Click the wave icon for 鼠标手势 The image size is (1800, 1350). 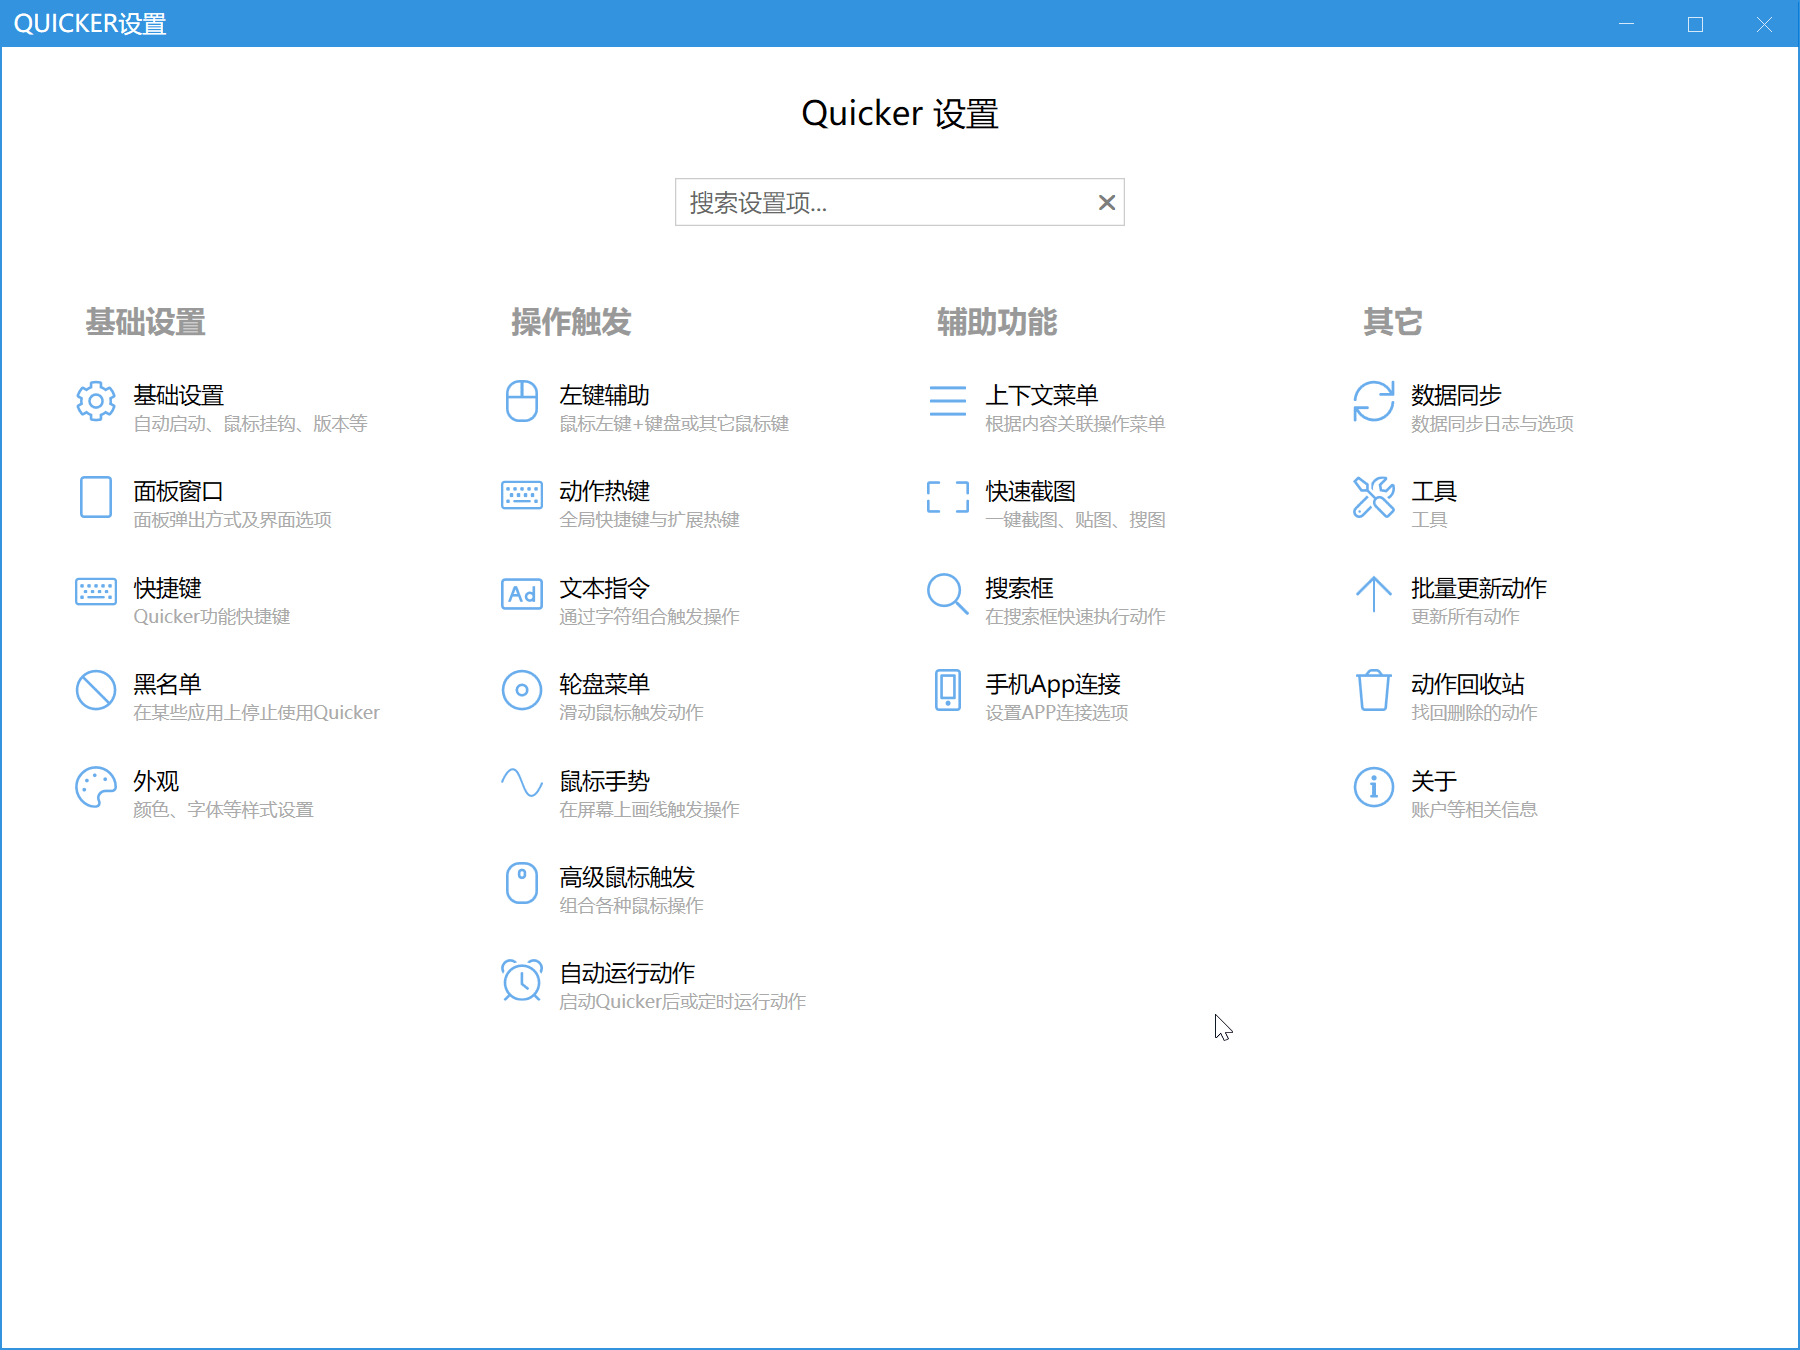coord(522,782)
